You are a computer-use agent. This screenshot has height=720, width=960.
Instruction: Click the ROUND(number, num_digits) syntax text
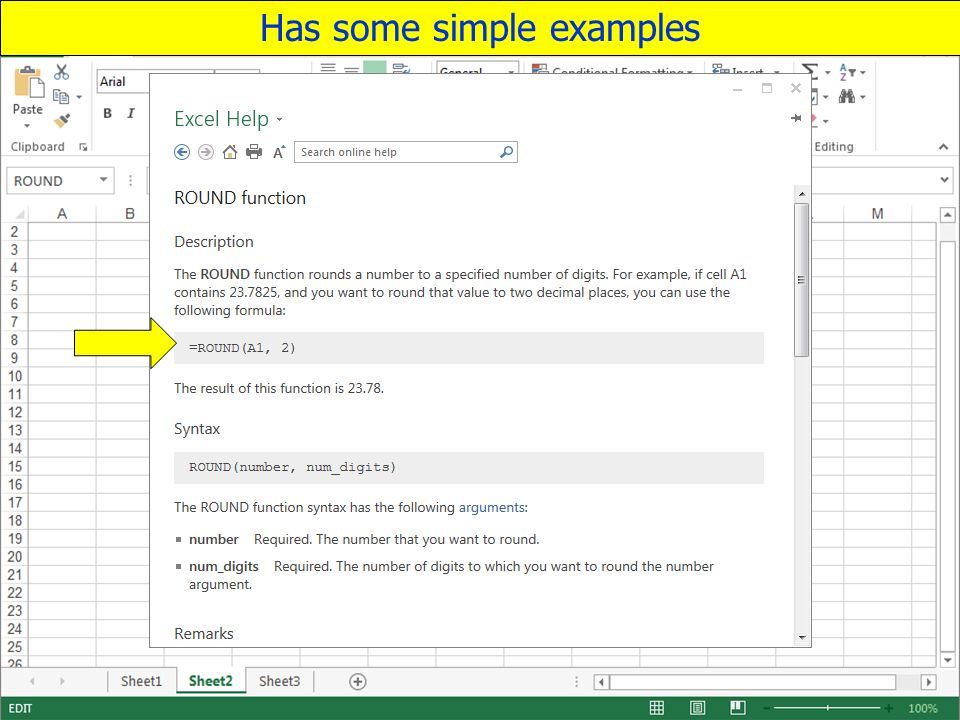pyautogui.click(x=293, y=467)
